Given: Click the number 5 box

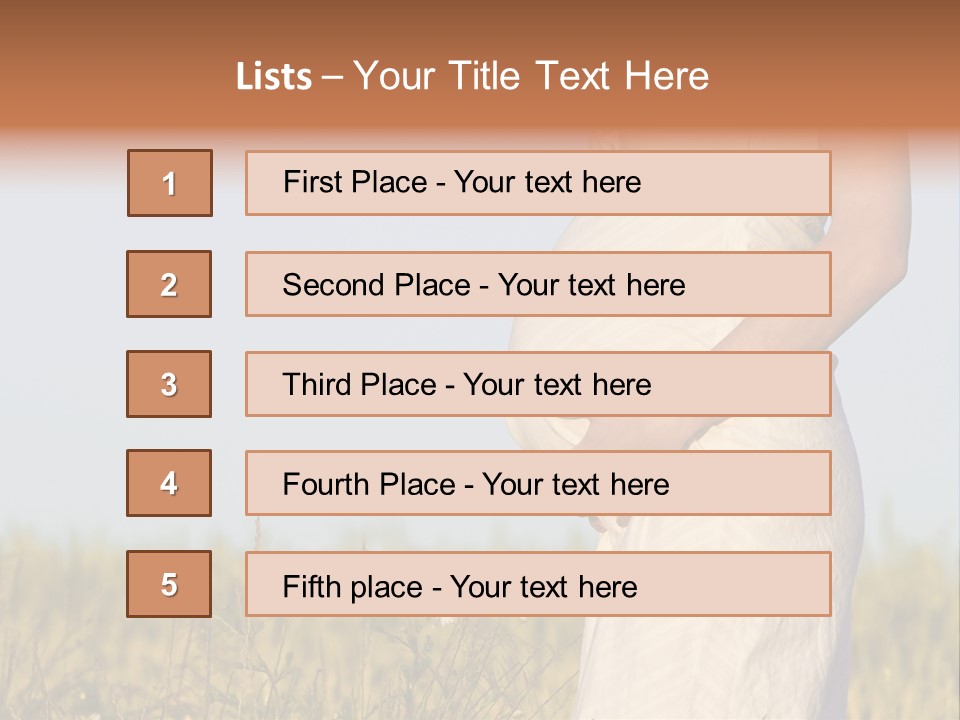Looking at the screenshot, I should (169, 584).
